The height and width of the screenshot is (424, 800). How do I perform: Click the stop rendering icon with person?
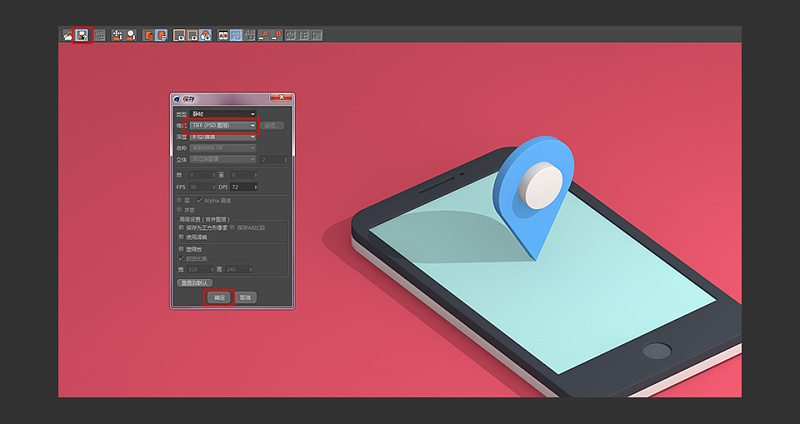pos(131,35)
